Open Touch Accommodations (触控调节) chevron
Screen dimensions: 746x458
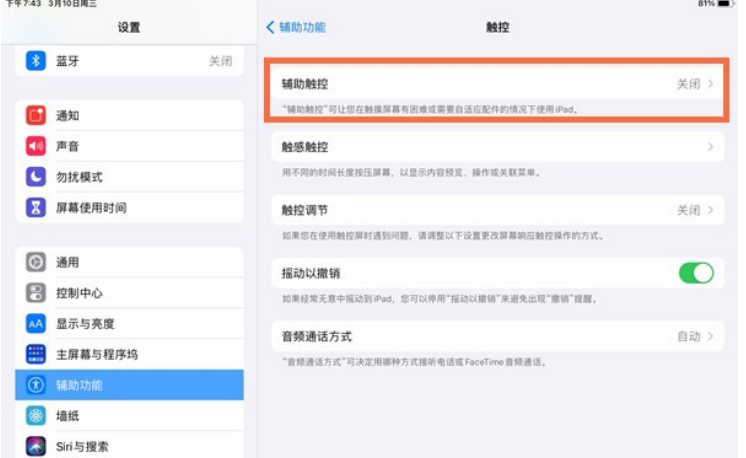point(711,211)
